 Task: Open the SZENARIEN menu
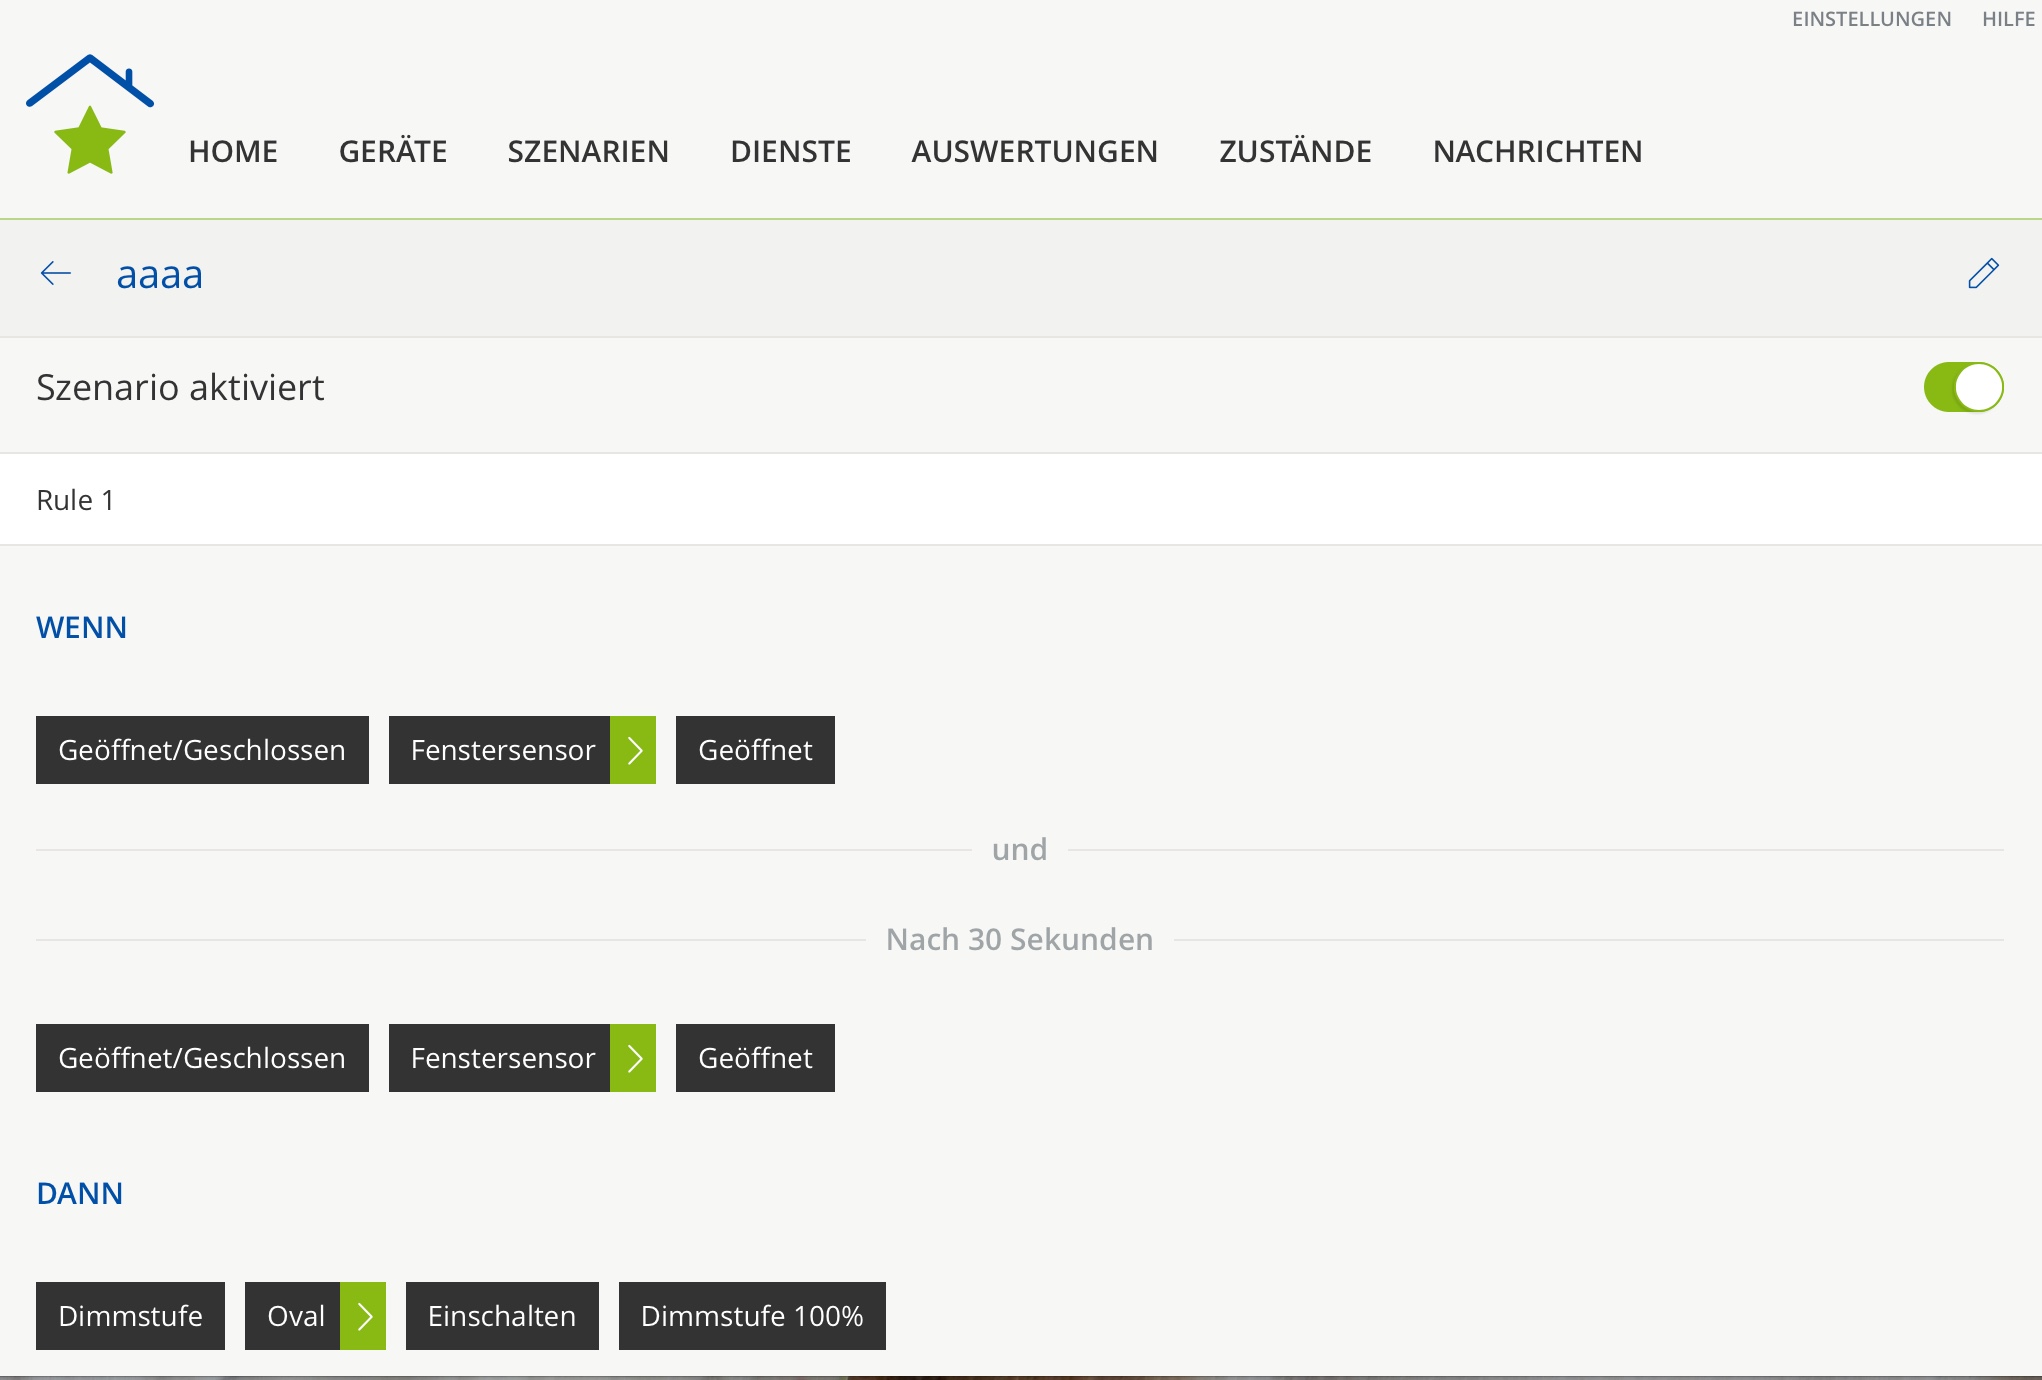pos(588,152)
